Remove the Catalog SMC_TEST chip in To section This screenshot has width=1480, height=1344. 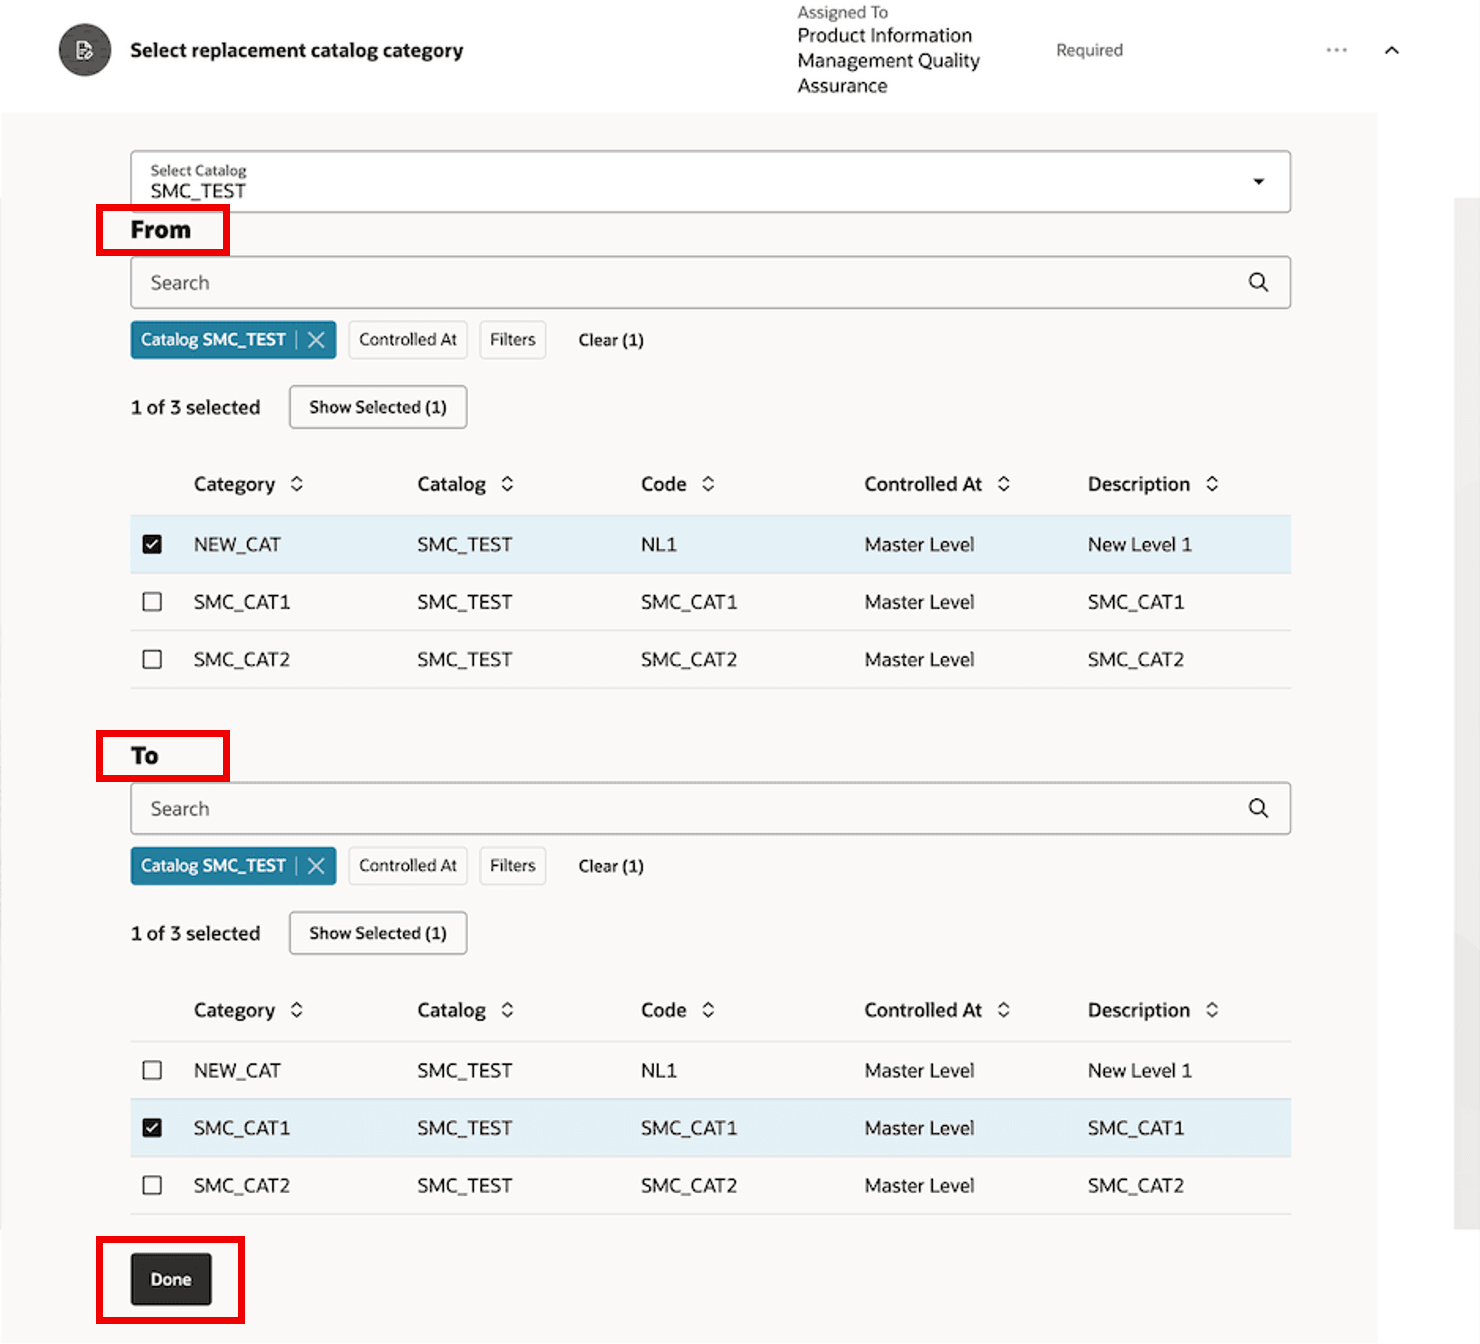click(x=316, y=865)
